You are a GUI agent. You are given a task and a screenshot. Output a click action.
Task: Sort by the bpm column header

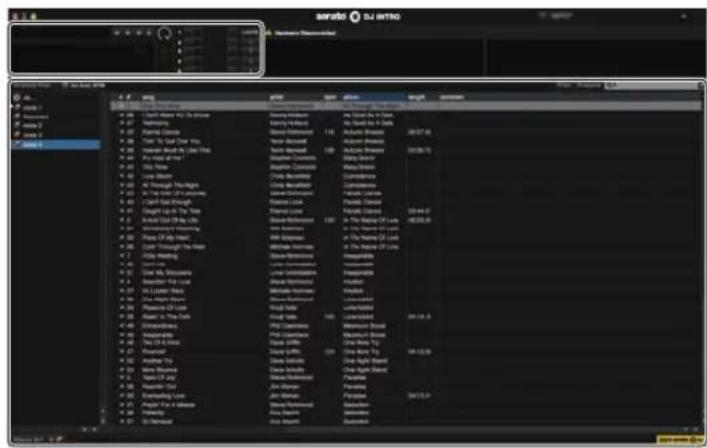(330, 97)
